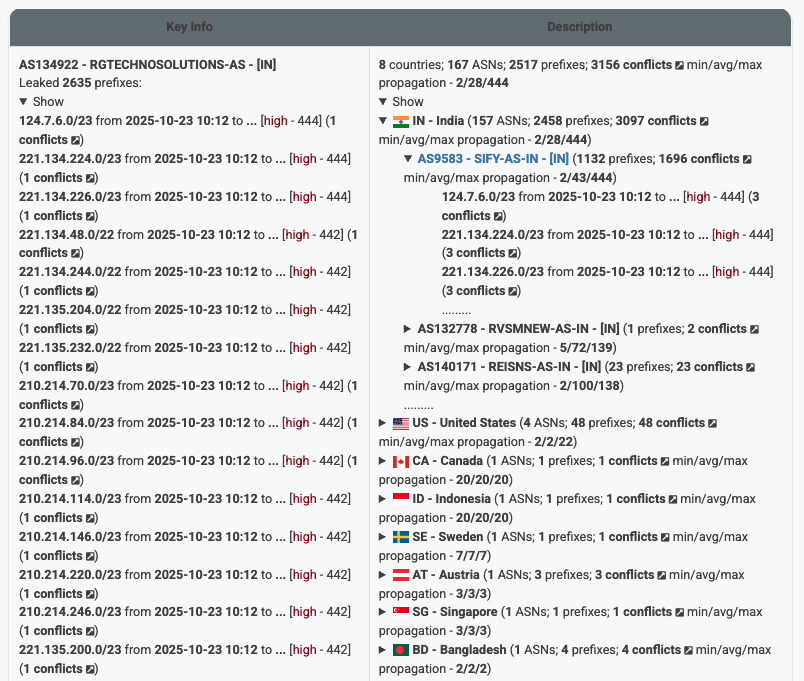The height and width of the screenshot is (681, 804).
Task: Open conflicts icon beside India 3097 conflicts
Action: pos(704,121)
